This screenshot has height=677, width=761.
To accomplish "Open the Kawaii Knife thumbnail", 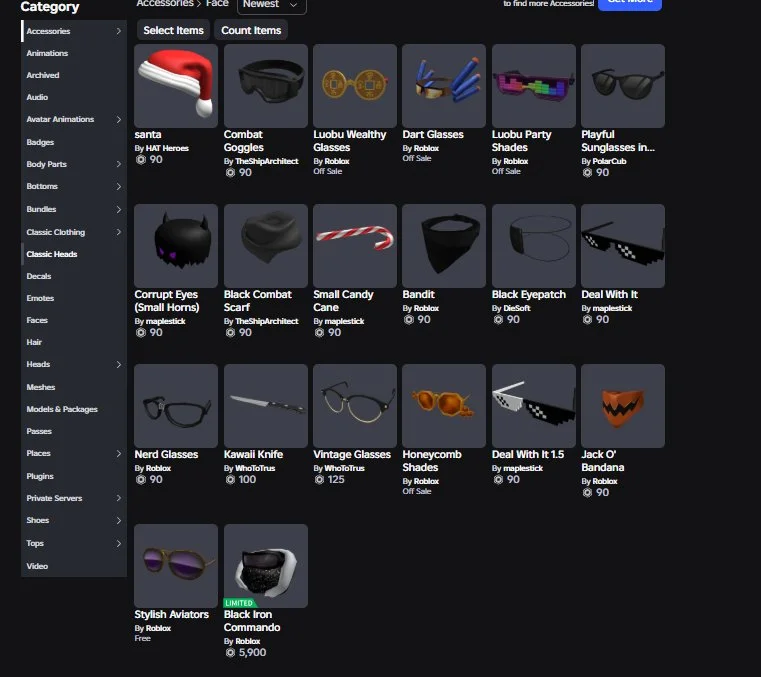I will 265,406.
